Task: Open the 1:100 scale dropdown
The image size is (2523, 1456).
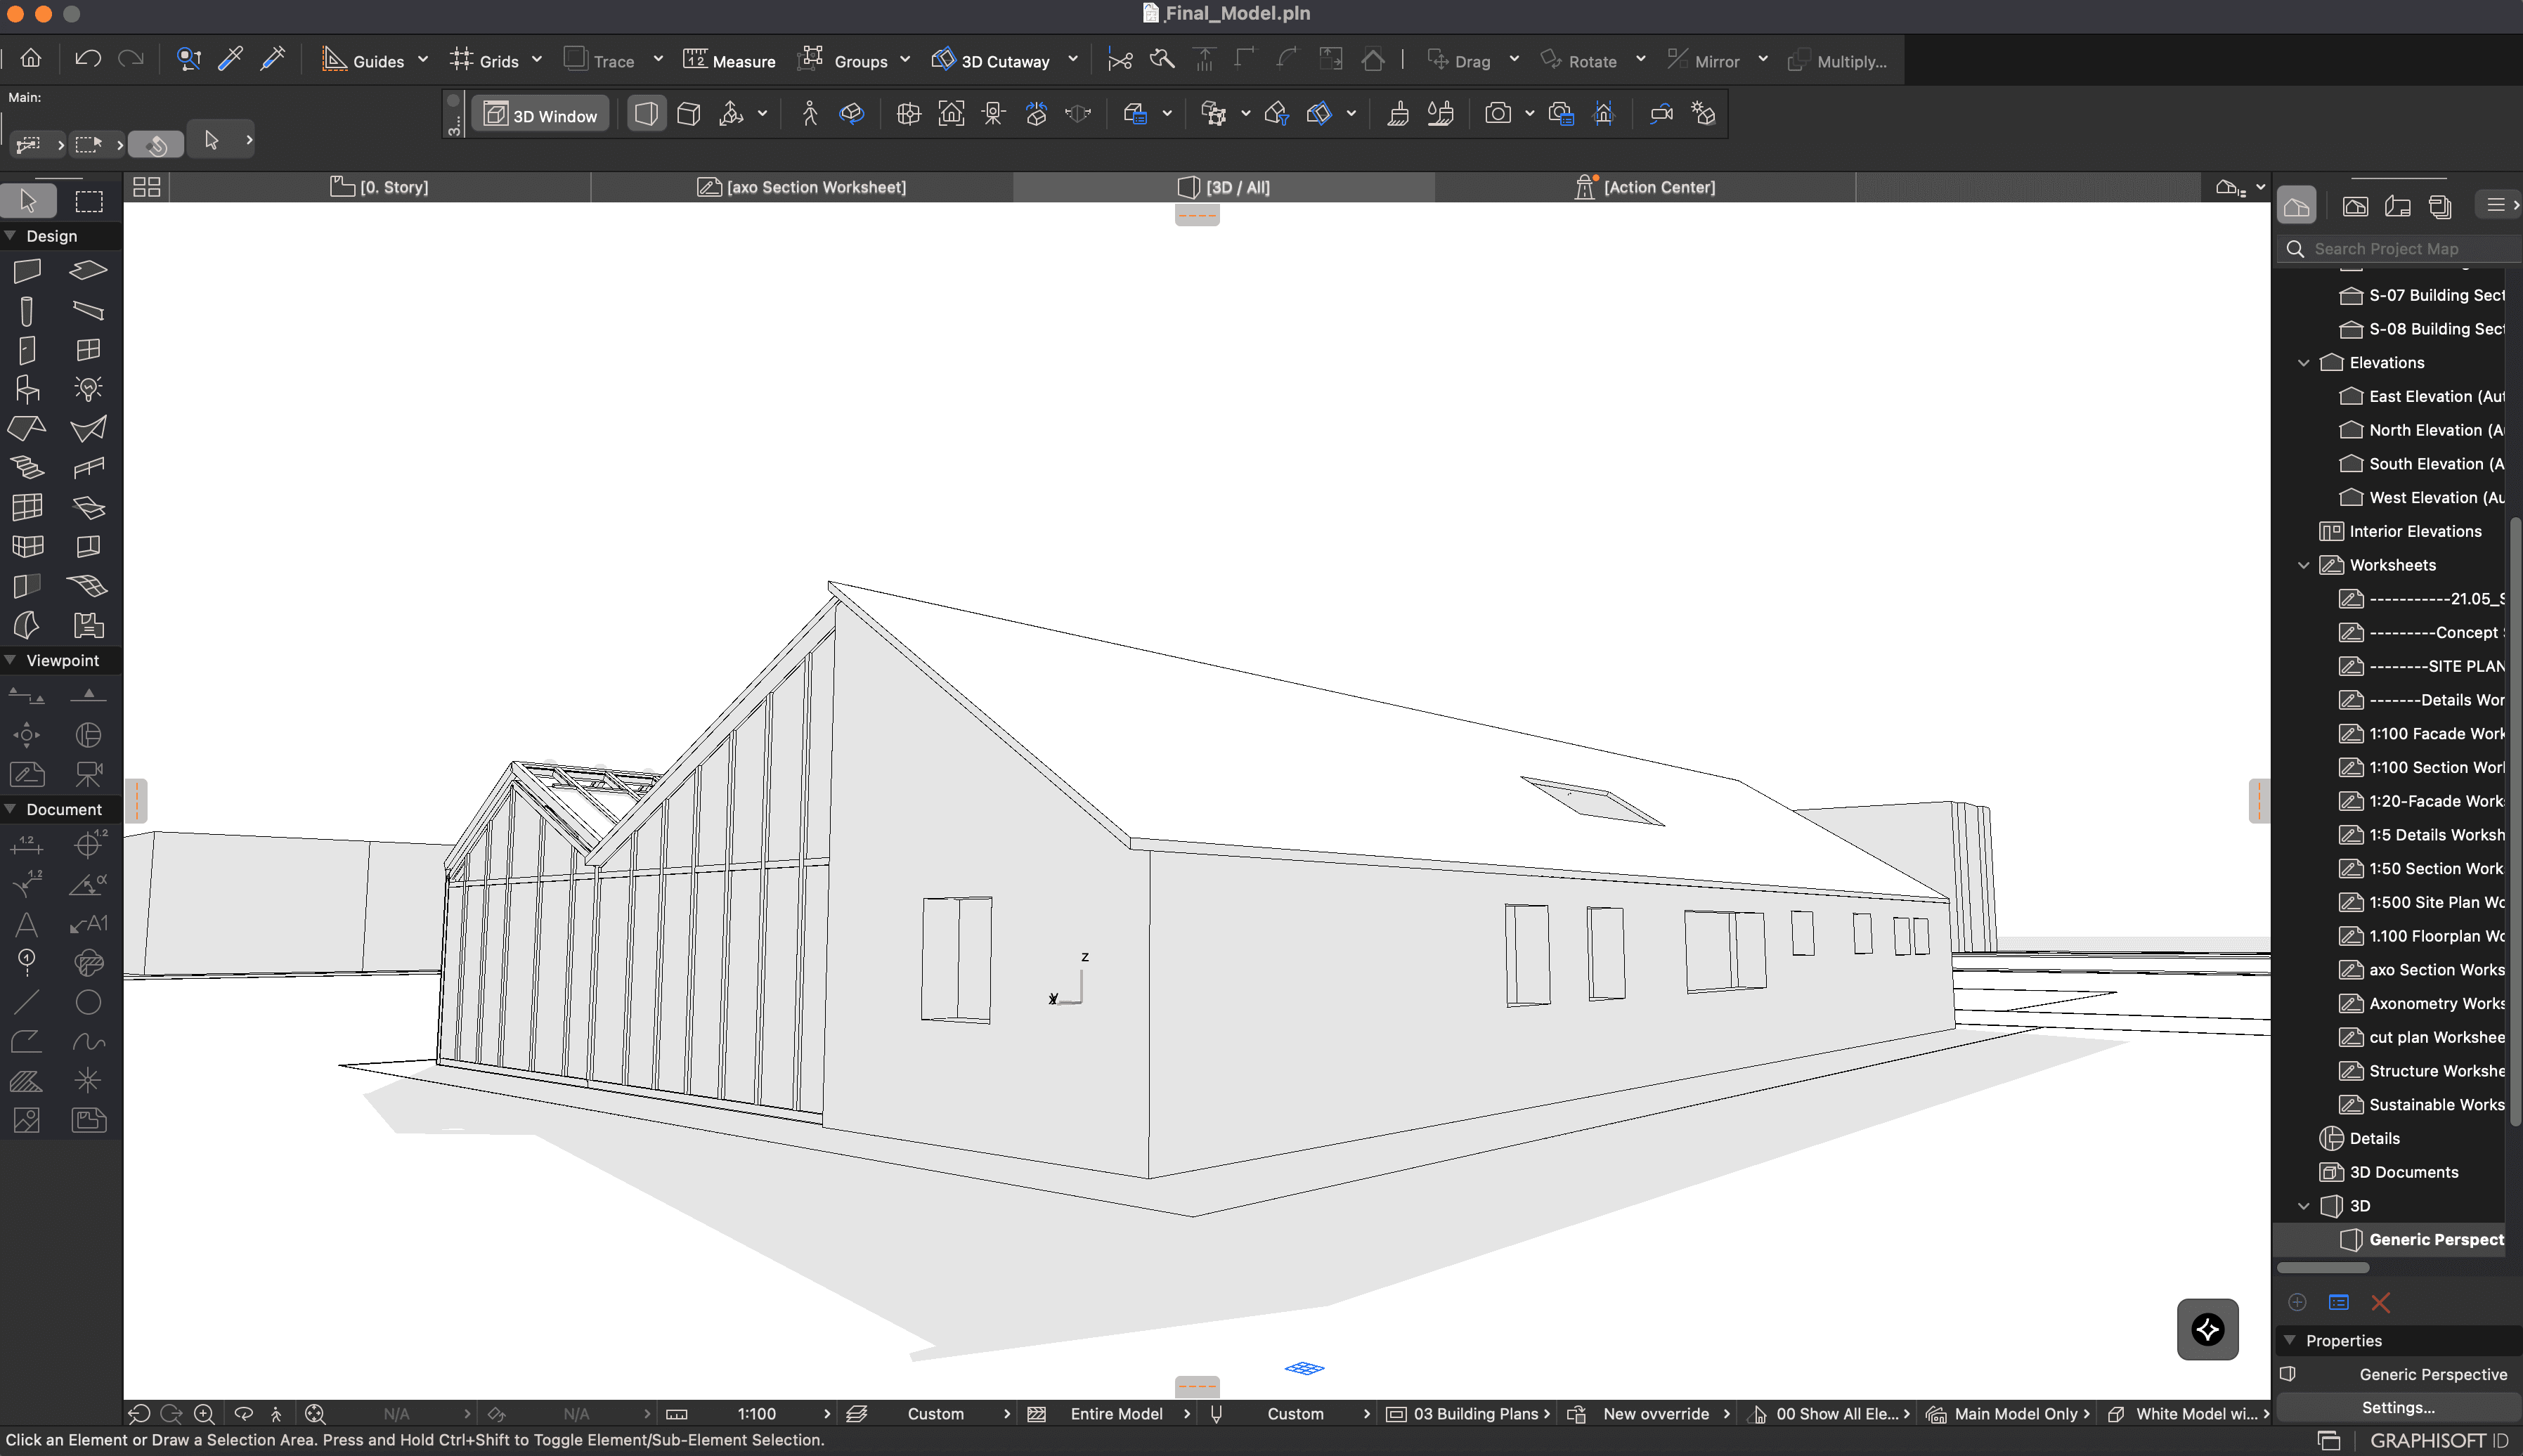Action: tap(756, 1413)
